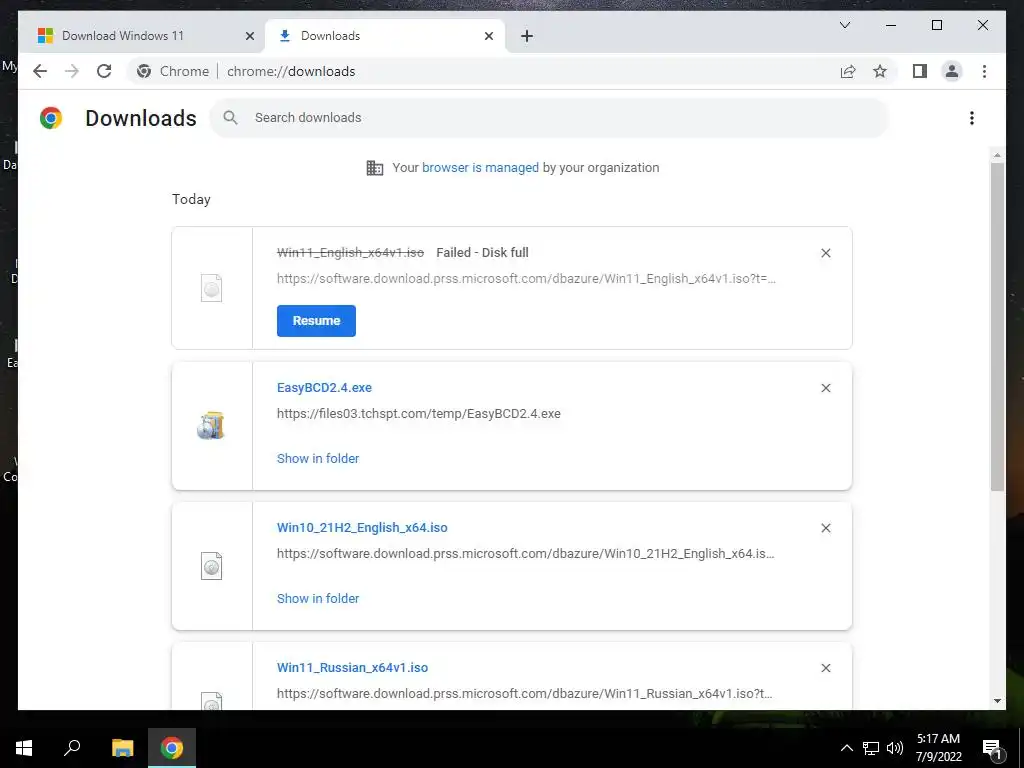Click the Win10_21H2 ISO file icon
Screen dimensions: 1024x768
[x=212, y=566]
